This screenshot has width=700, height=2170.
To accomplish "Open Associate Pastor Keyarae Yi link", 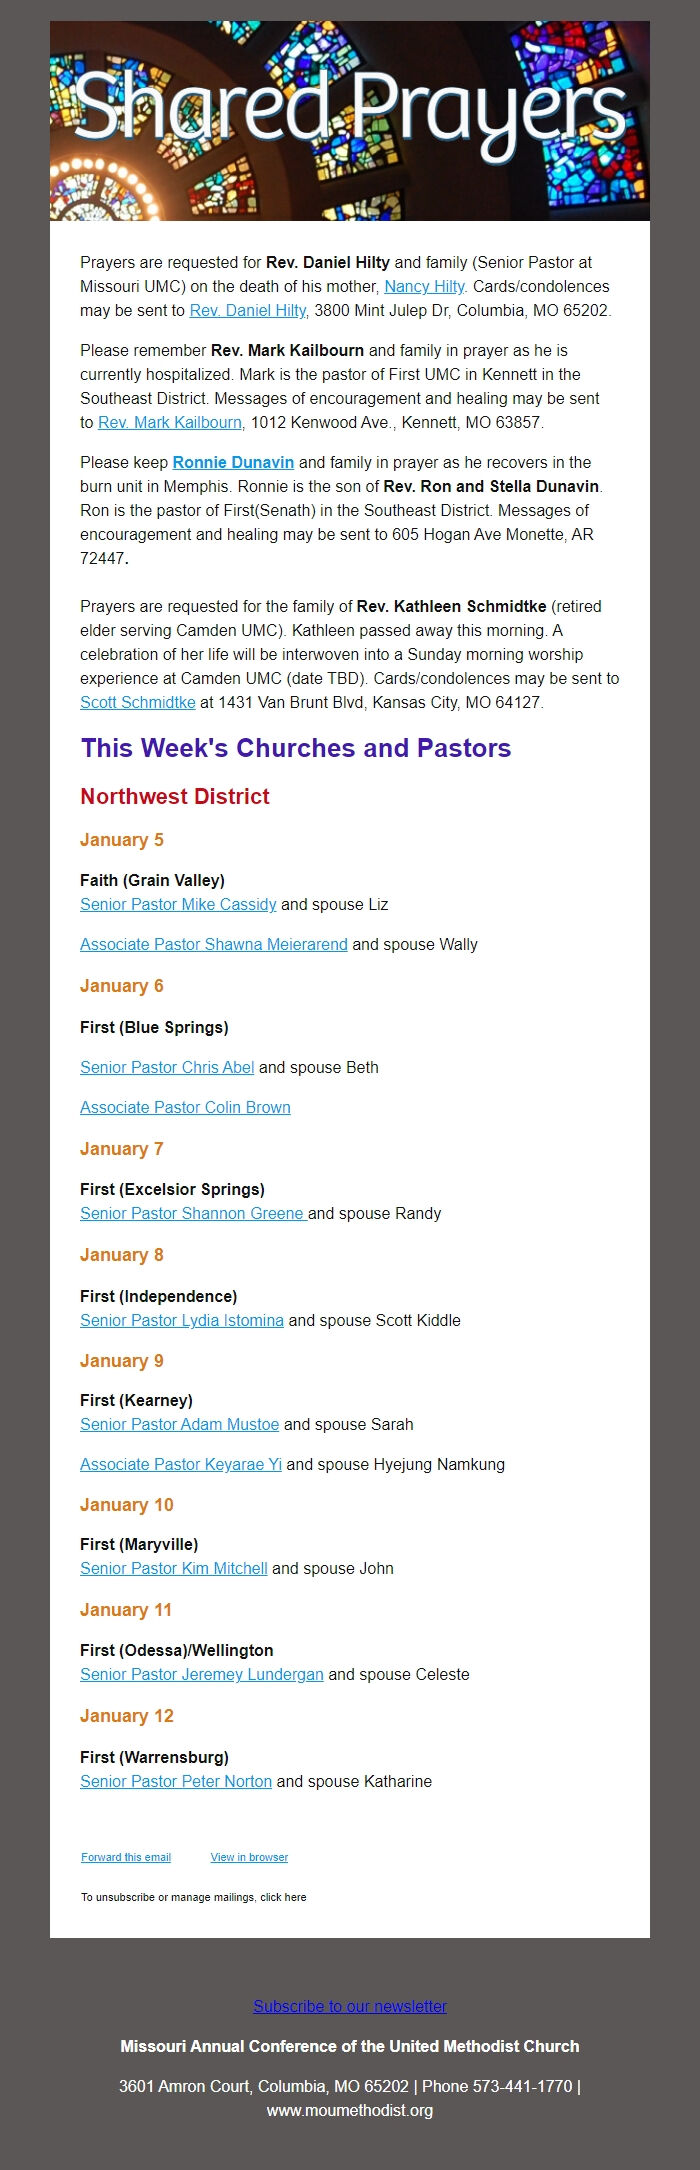I will [181, 1464].
